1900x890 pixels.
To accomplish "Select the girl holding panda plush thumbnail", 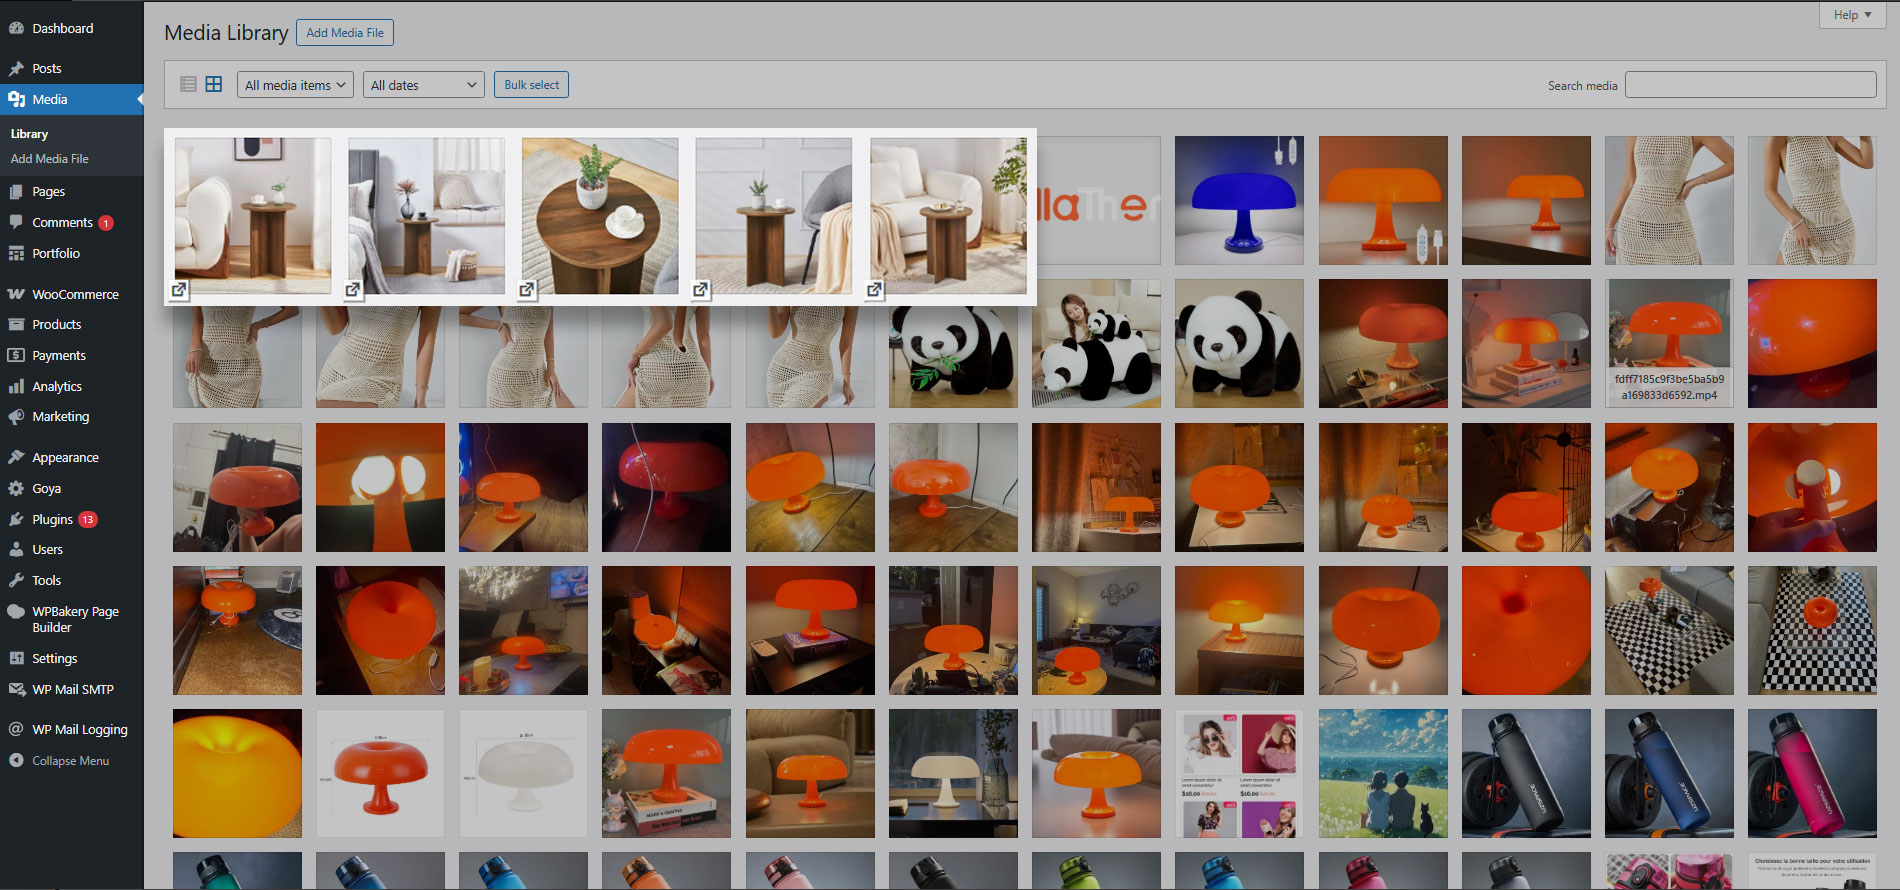I will point(1096,343).
